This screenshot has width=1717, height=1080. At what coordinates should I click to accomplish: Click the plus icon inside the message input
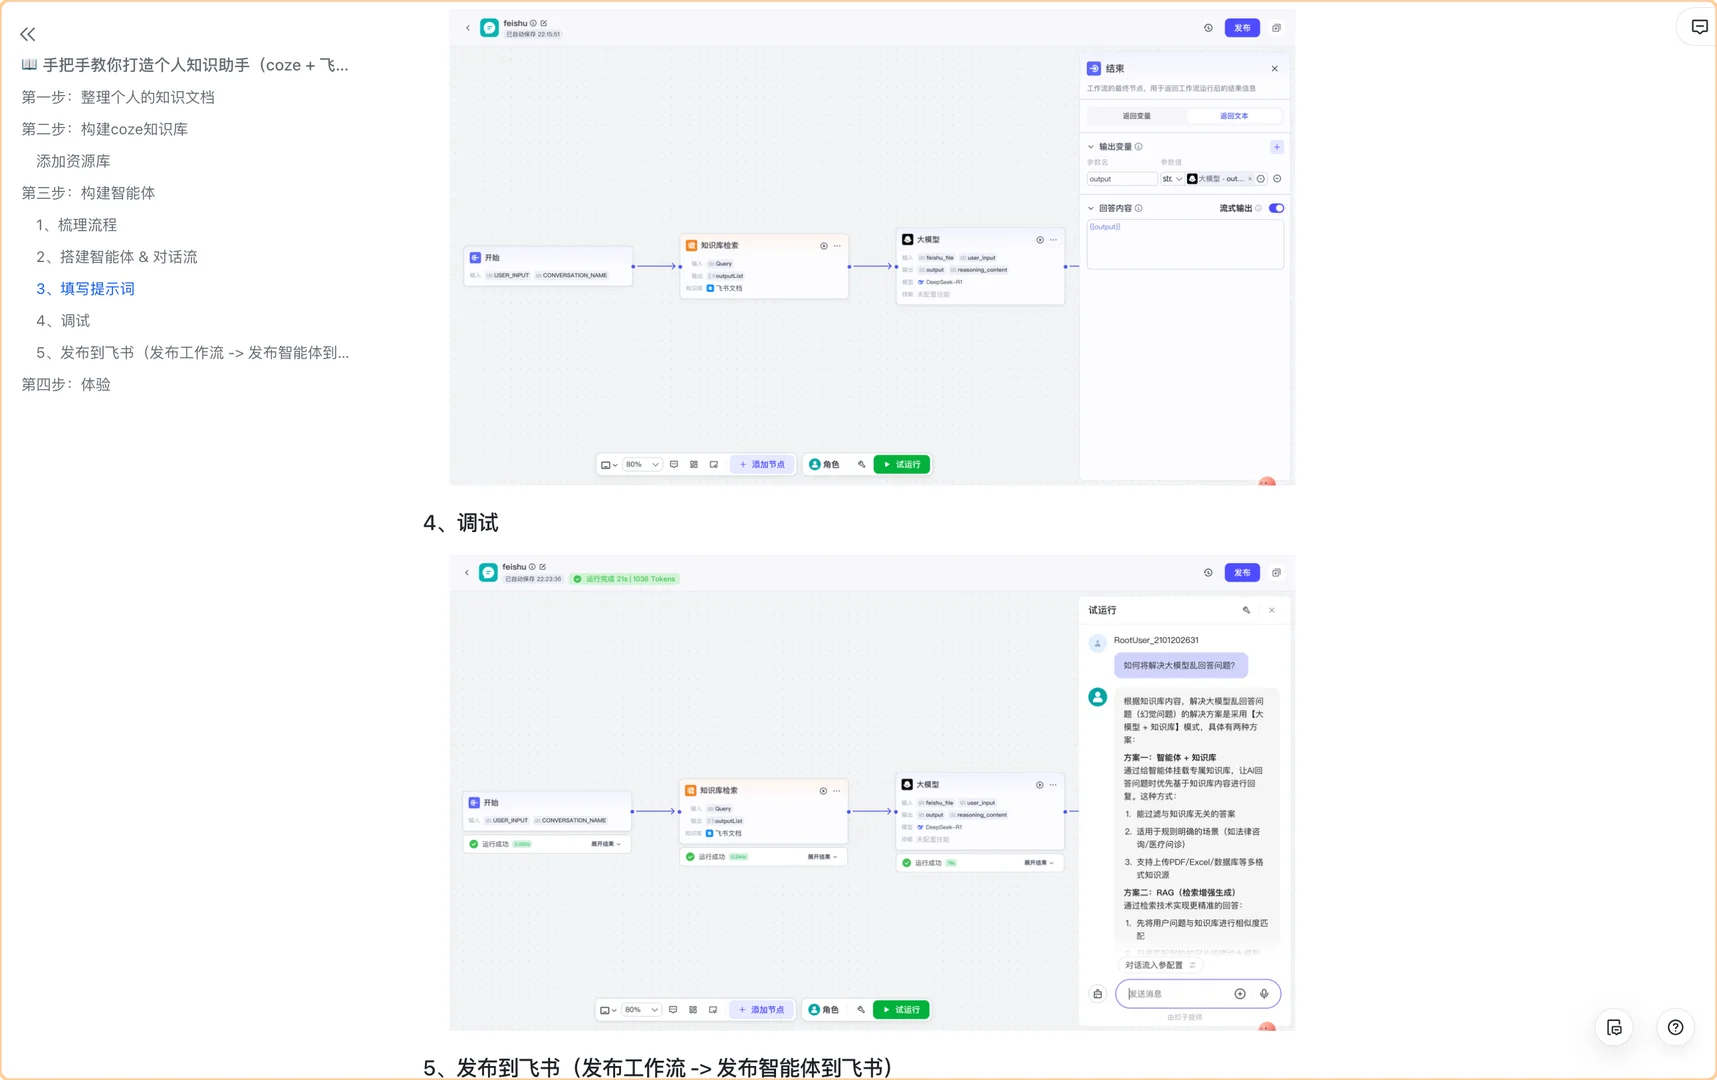(x=1240, y=994)
